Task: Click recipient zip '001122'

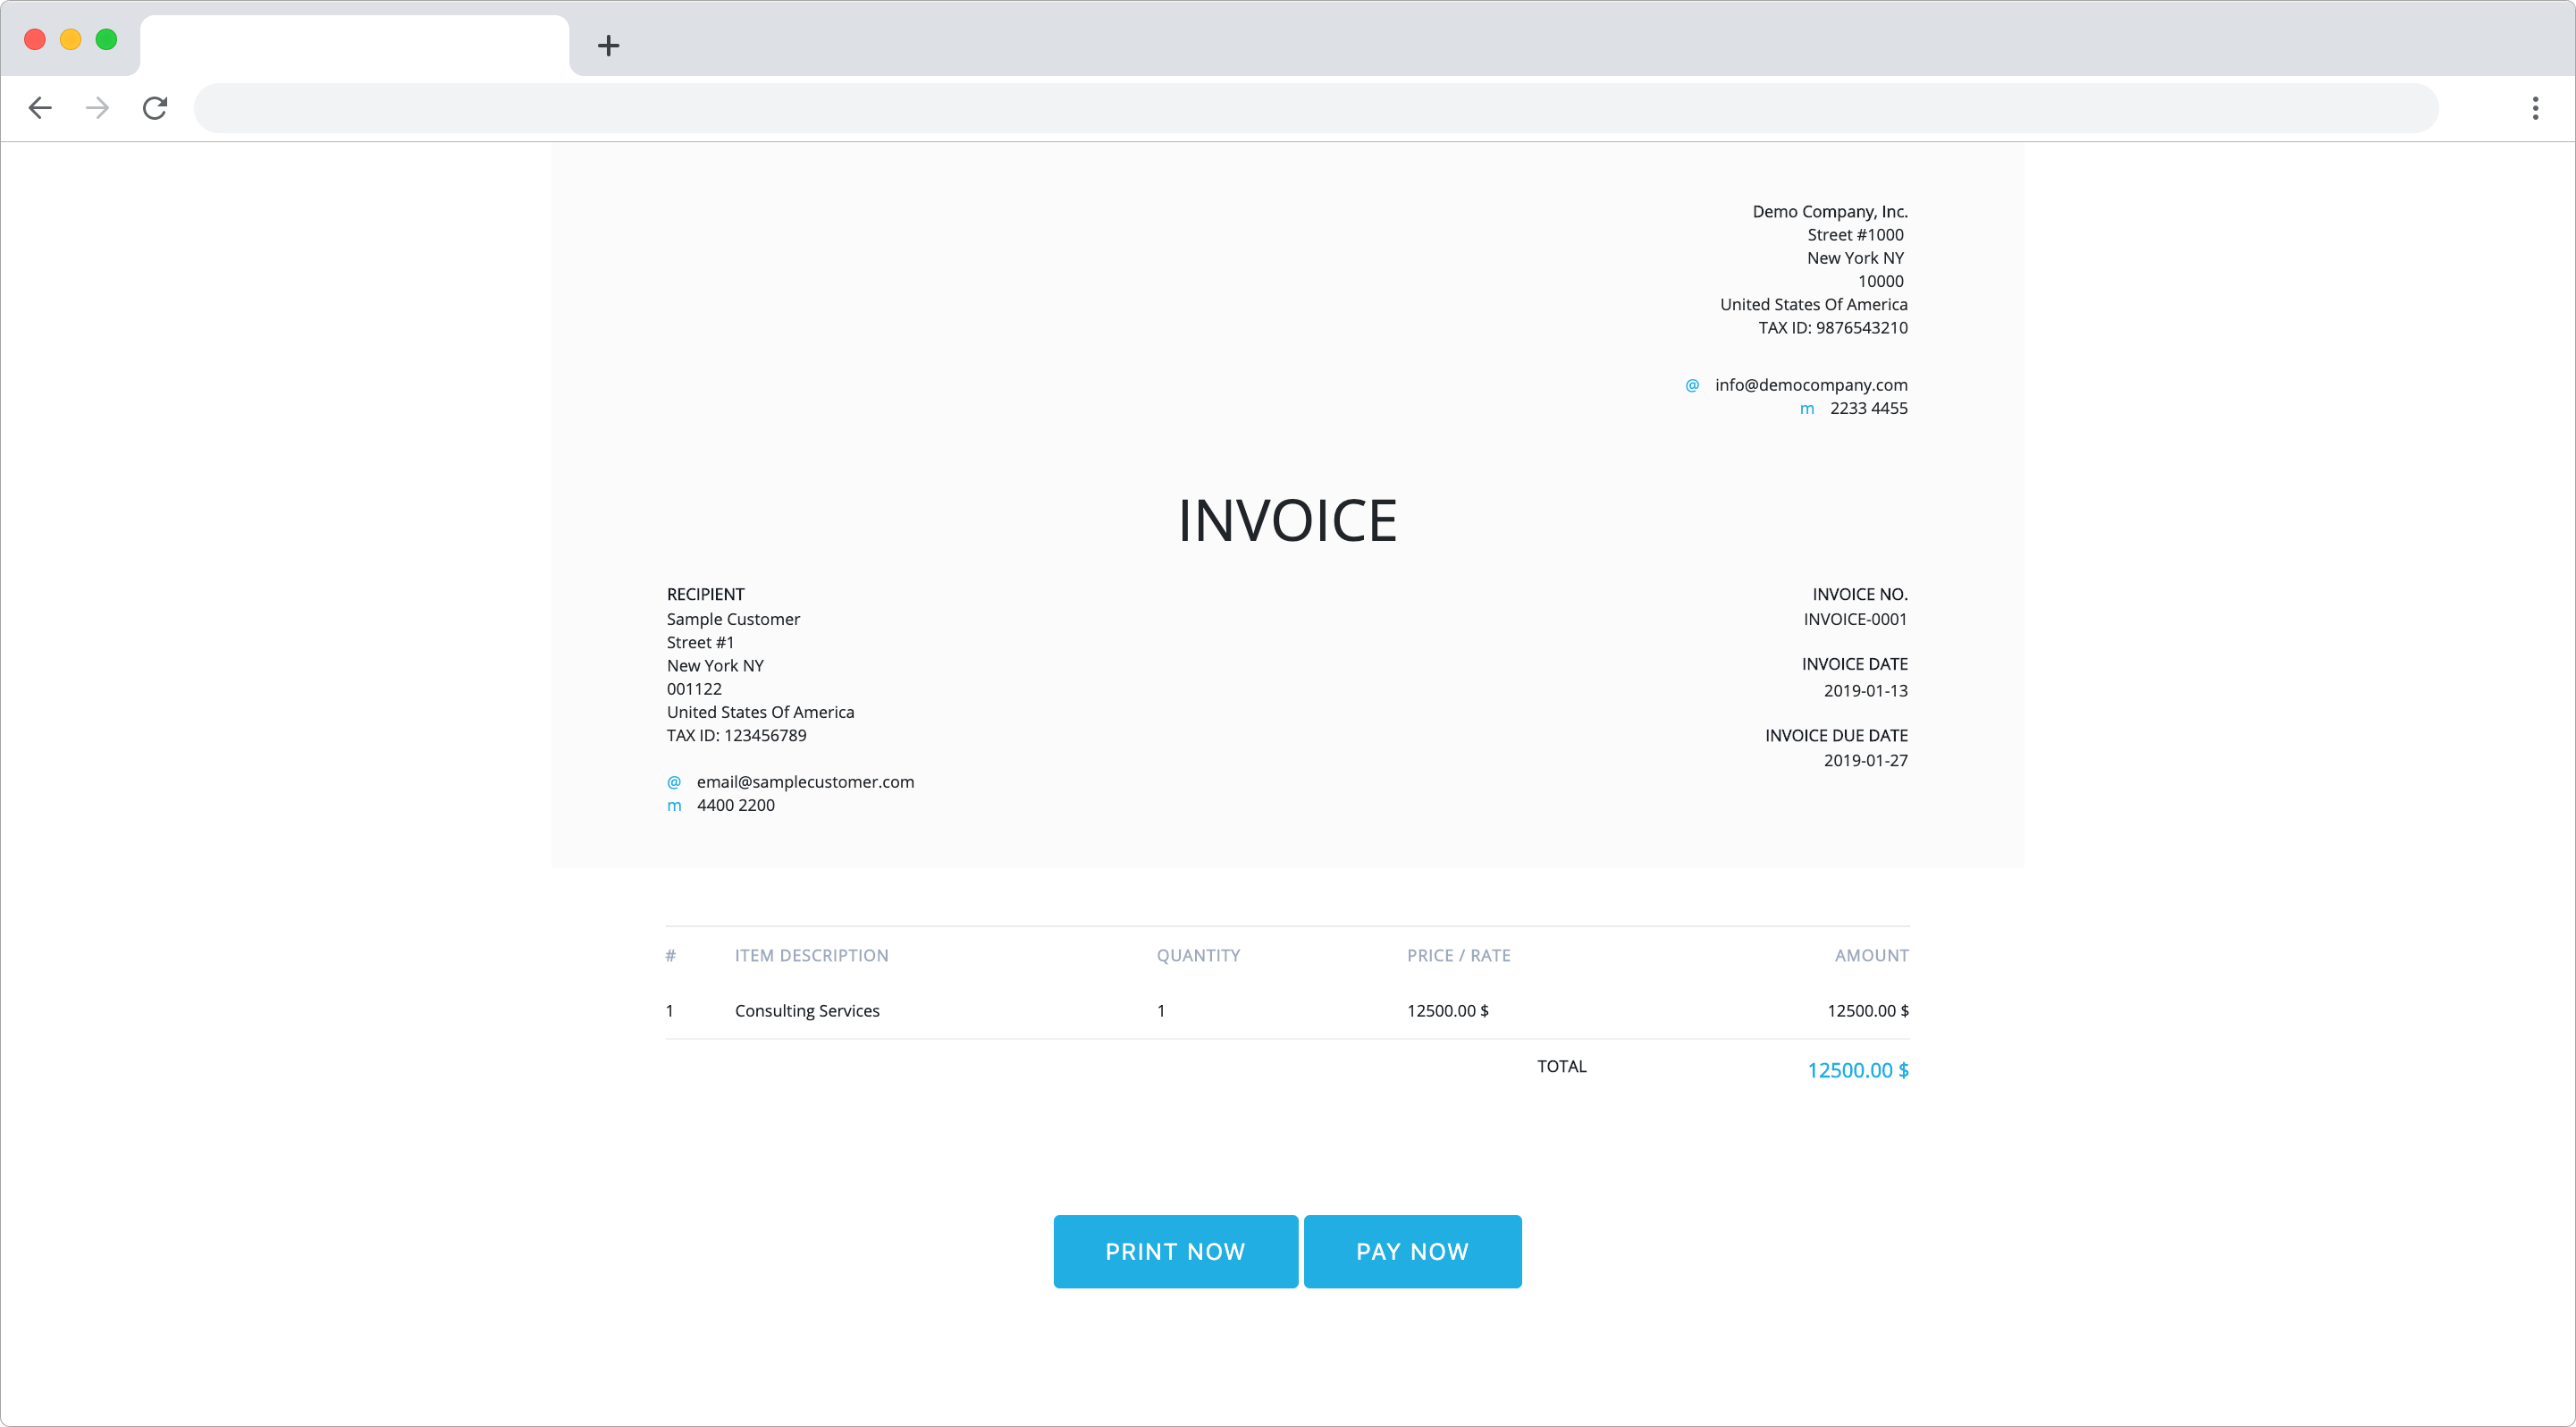Action: coord(694,689)
